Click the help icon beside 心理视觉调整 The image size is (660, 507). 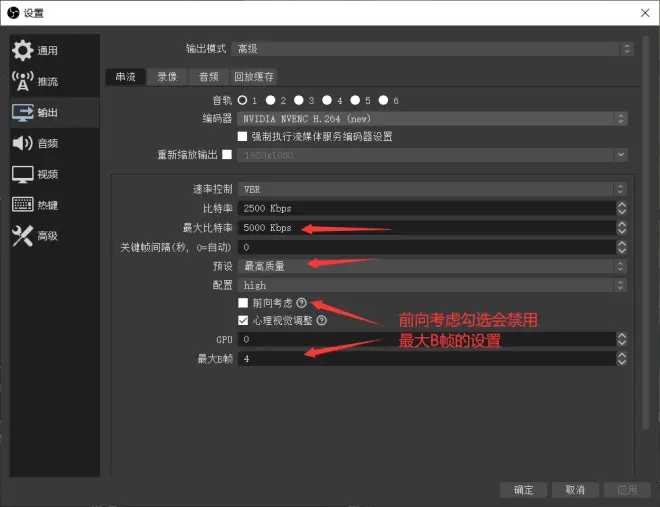pyautogui.click(x=322, y=321)
